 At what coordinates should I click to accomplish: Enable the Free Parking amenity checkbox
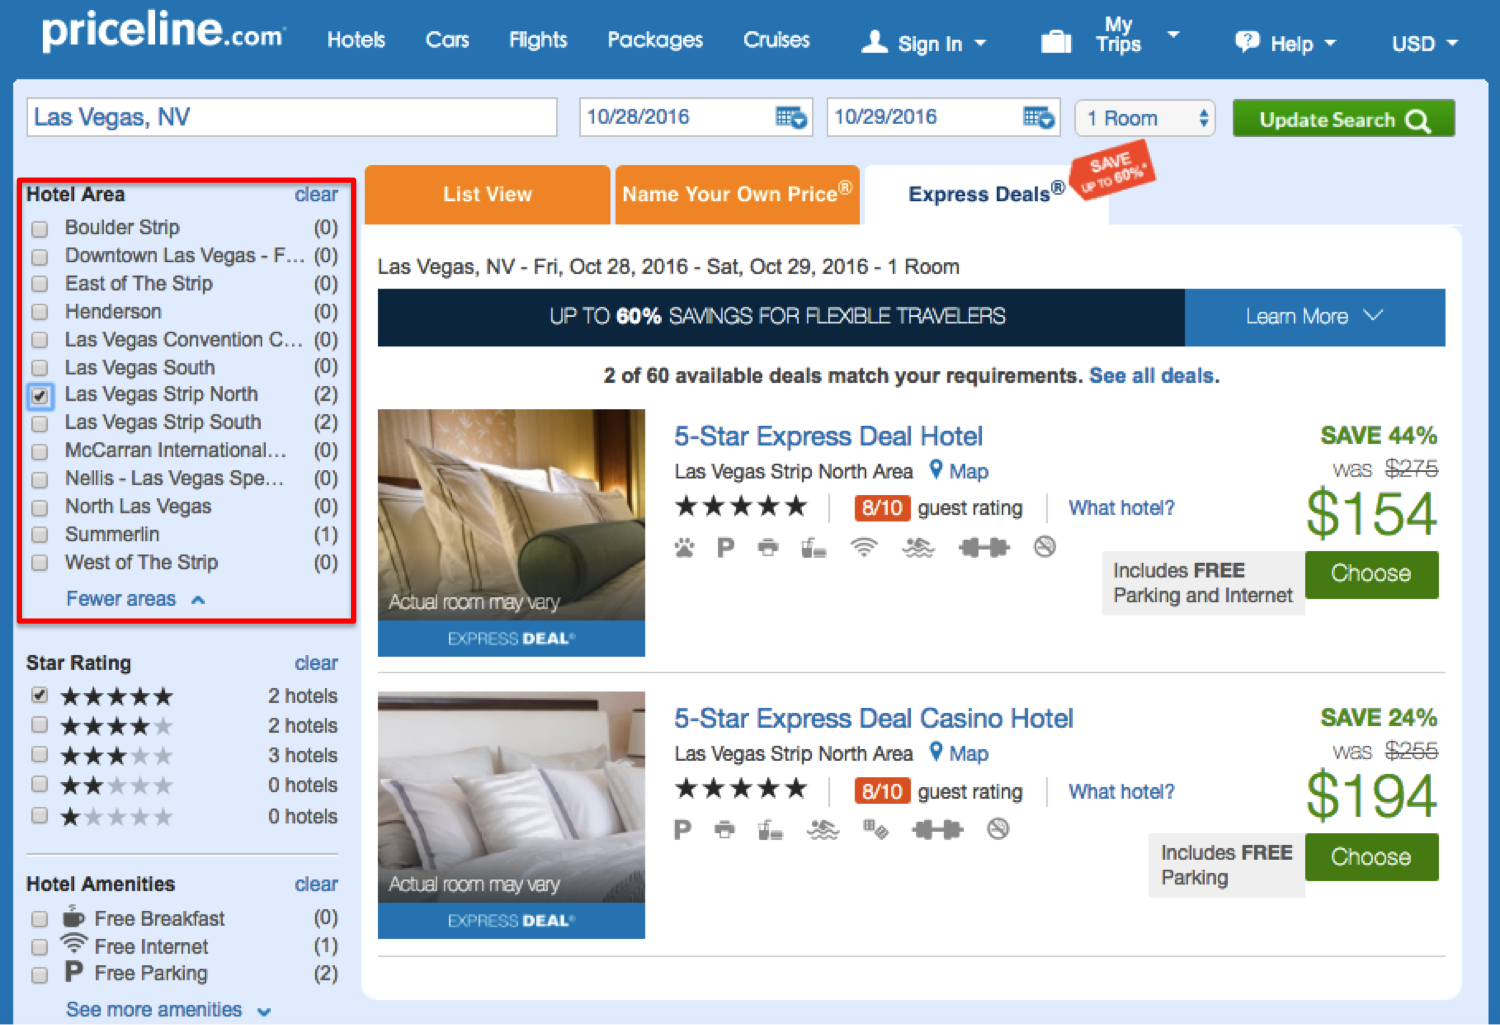tap(40, 975)
